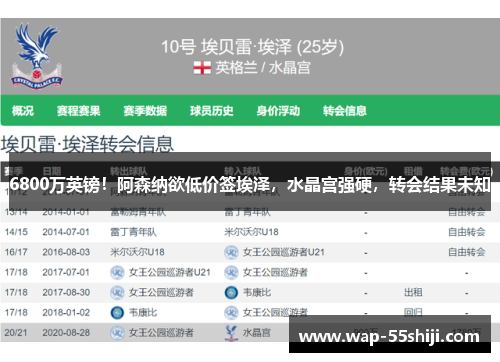Screen dimensions: 500x362
Task: Click 韦康比 destination in the 2017-08-30 row
Action: tap(257, 292)
